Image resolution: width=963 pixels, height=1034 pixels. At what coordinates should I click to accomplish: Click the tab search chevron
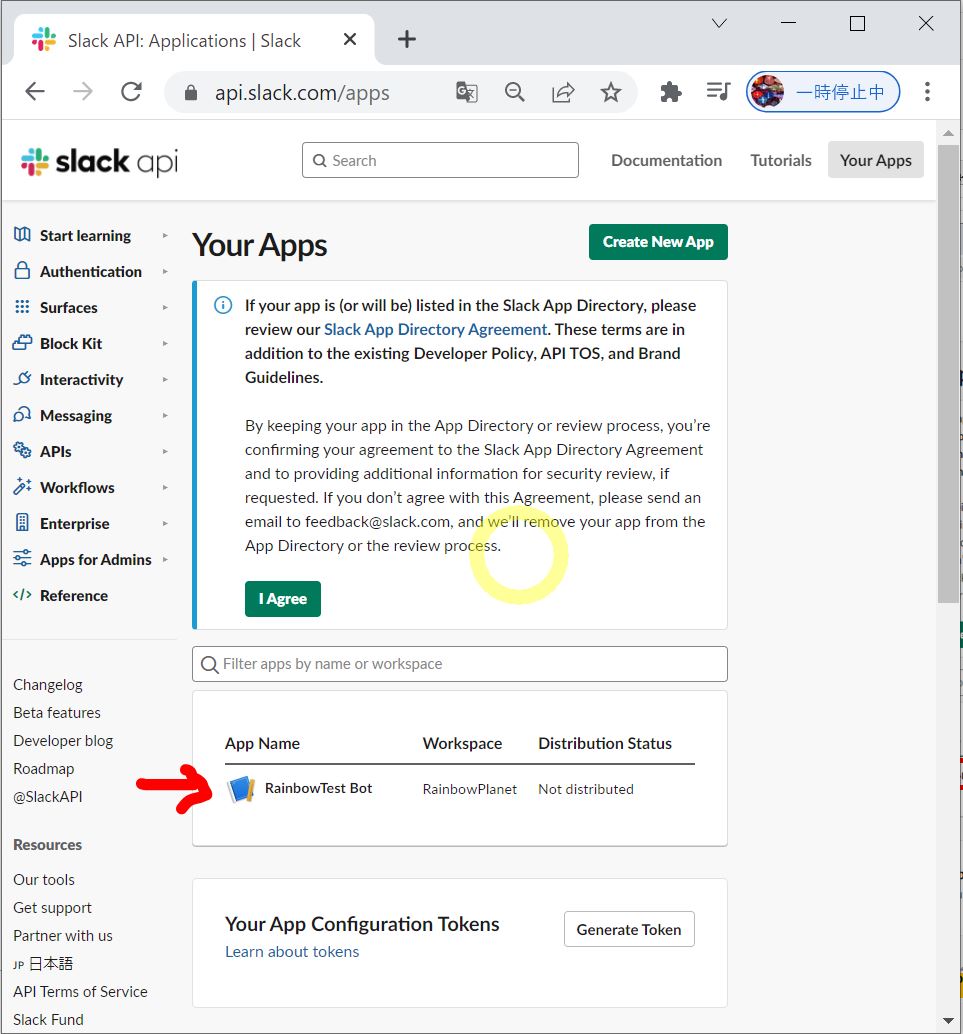coord(720,24)
